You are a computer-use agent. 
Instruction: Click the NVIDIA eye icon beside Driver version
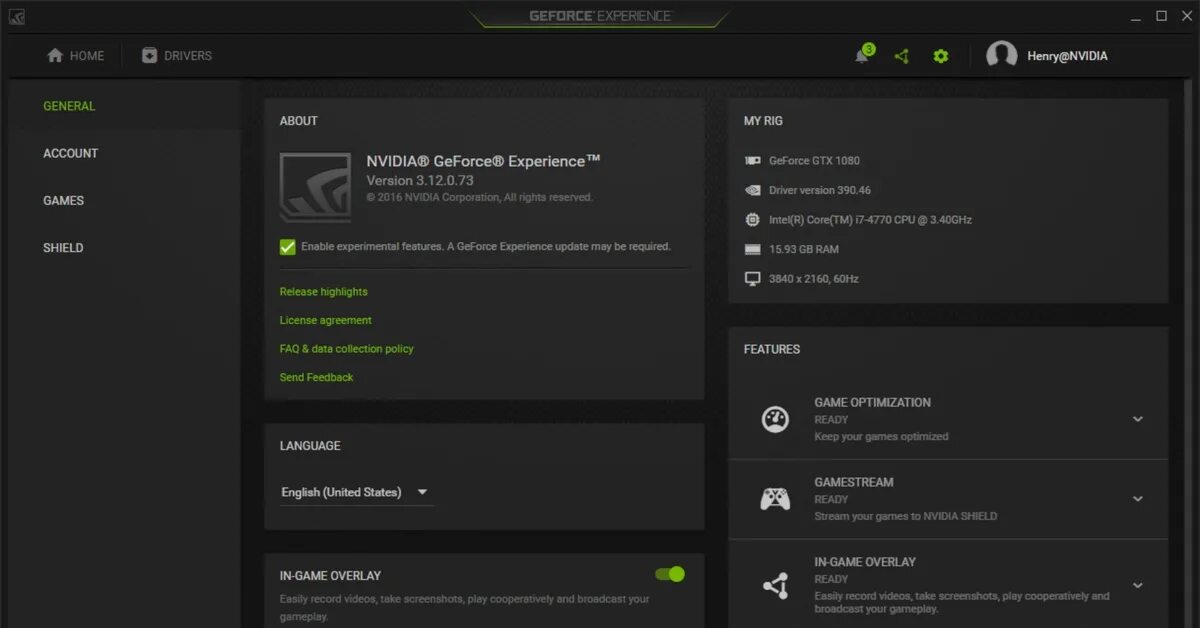[x=753, y=190]
